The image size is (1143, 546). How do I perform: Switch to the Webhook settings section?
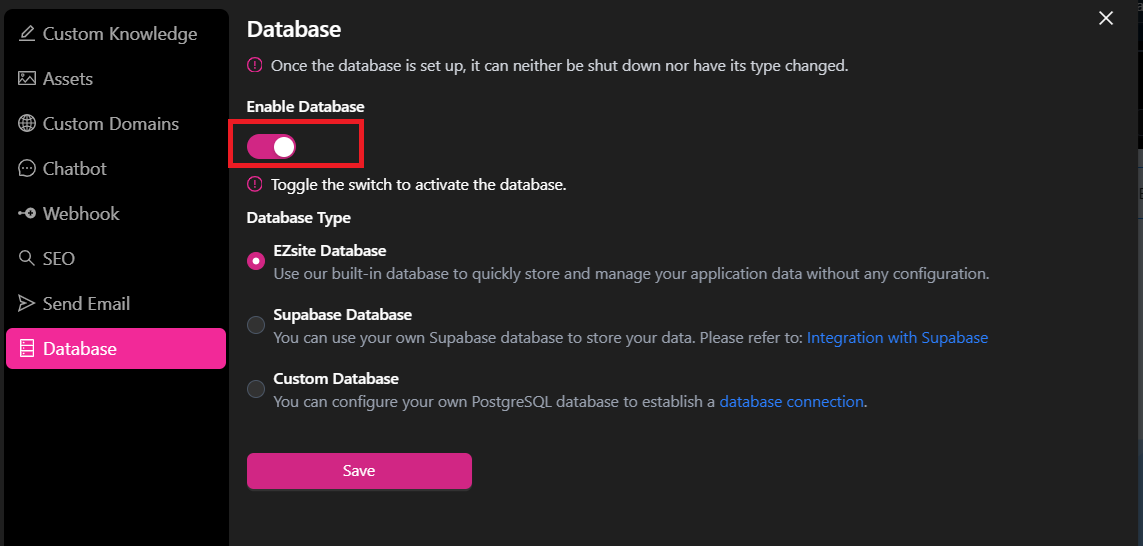coord(116,214)
